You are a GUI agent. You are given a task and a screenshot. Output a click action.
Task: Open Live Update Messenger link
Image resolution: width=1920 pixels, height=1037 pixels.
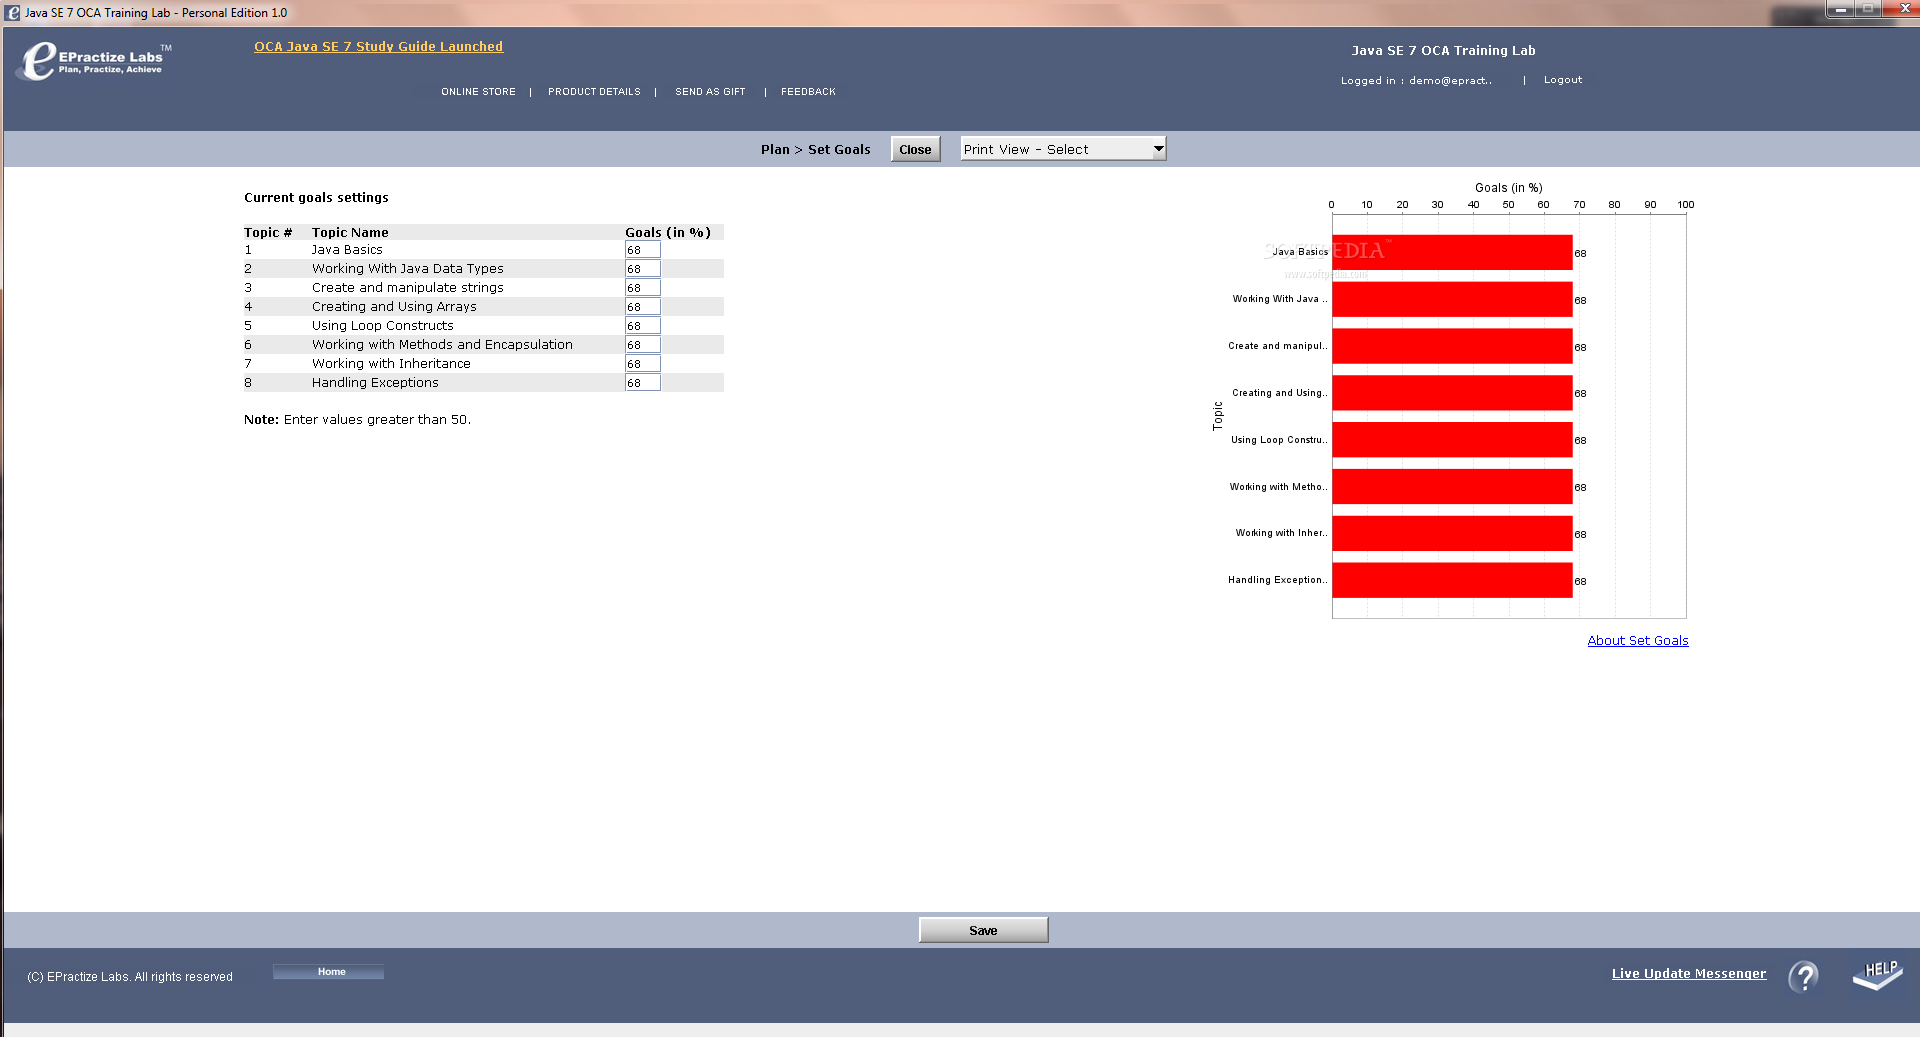pos(1688,974)
